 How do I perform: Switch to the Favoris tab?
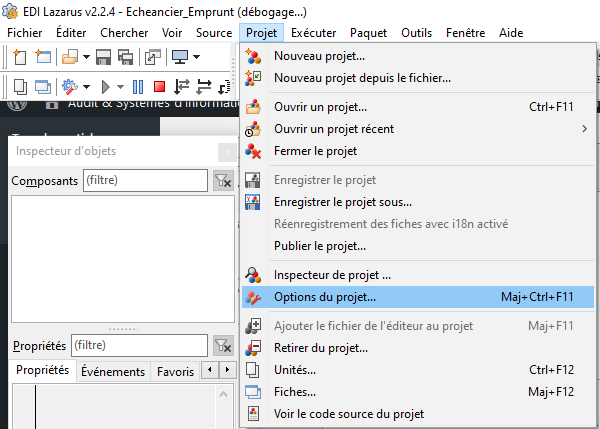point(175,371)
